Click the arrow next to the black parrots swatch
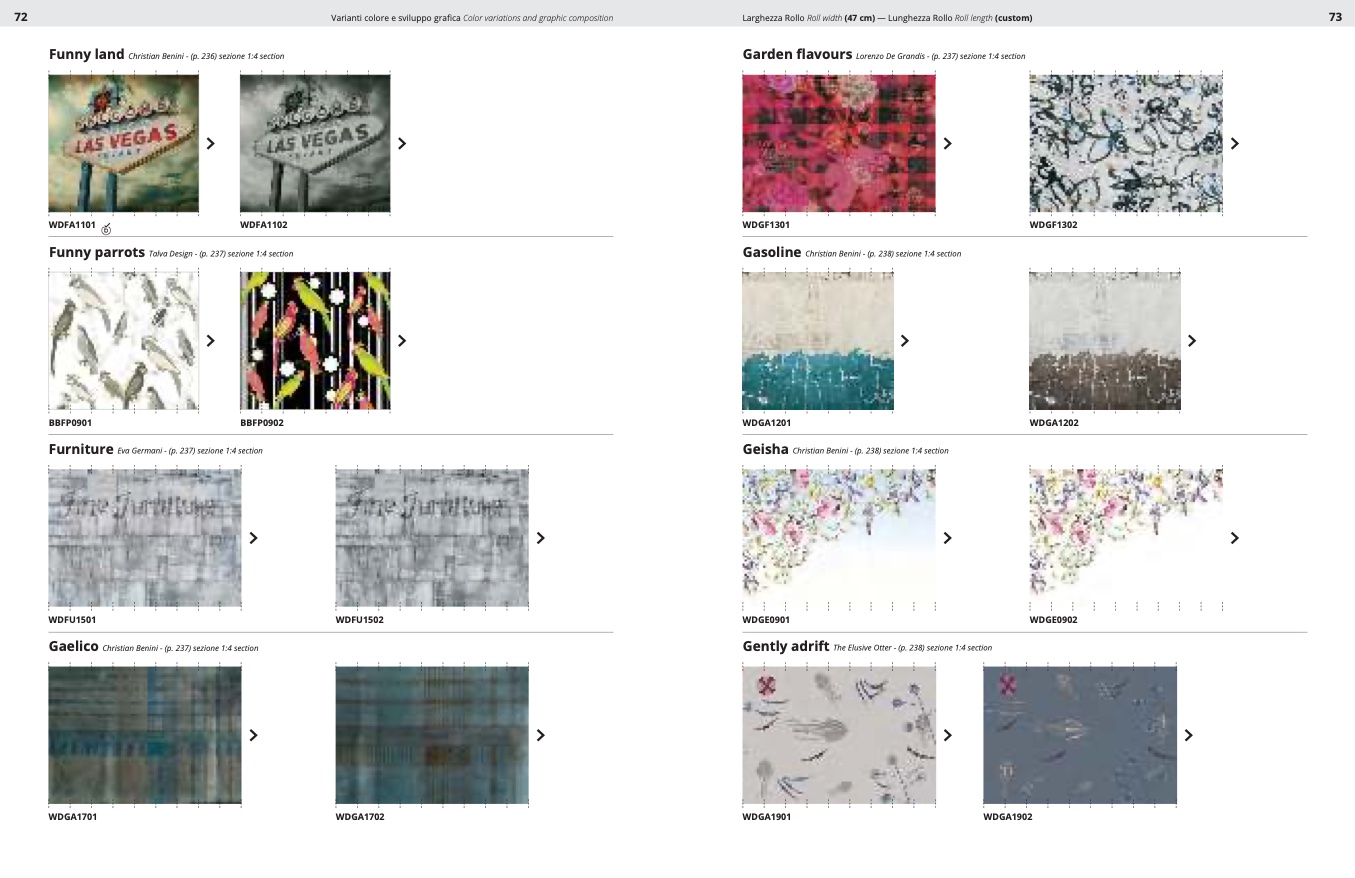The height and width of the screenshot is (878, 1355). [402, 341]
